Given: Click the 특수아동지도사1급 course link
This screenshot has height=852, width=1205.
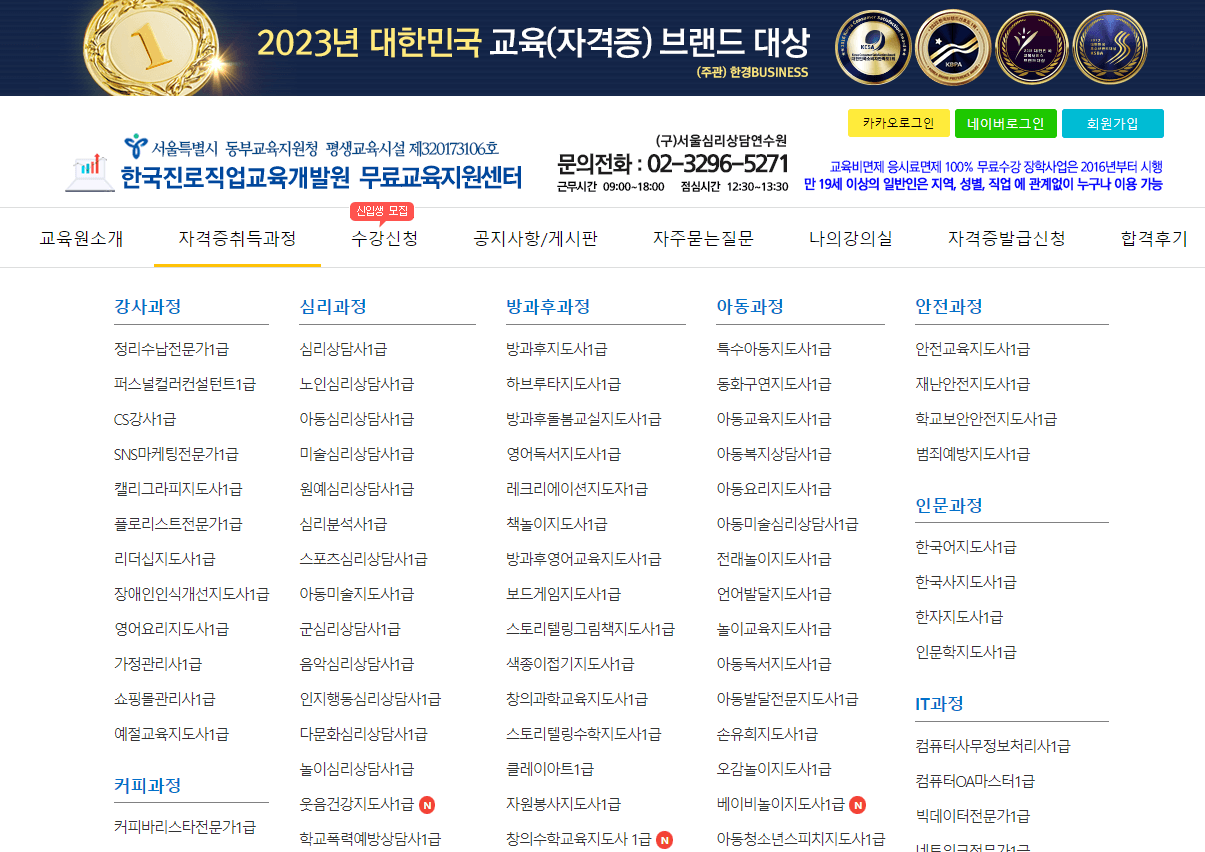Looking at the screenshot, I should tap(772, 348).
